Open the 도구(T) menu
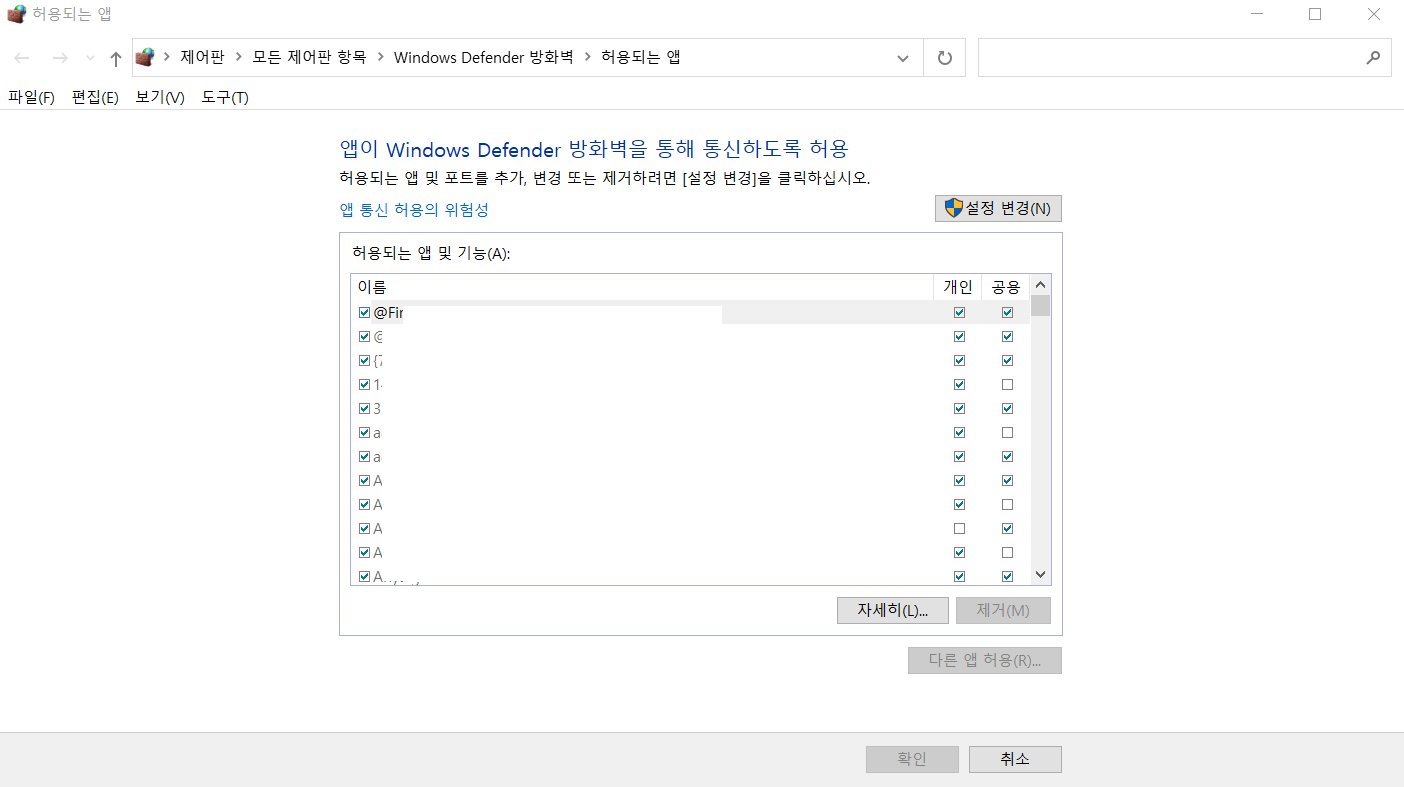Viewport: 1404px width, 787px height. 225,97
